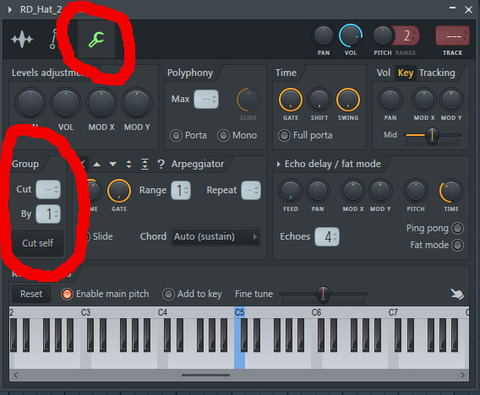Toggle Full porta option
The width and height of the screenshot is (480, 395).
tap(284, 135)
